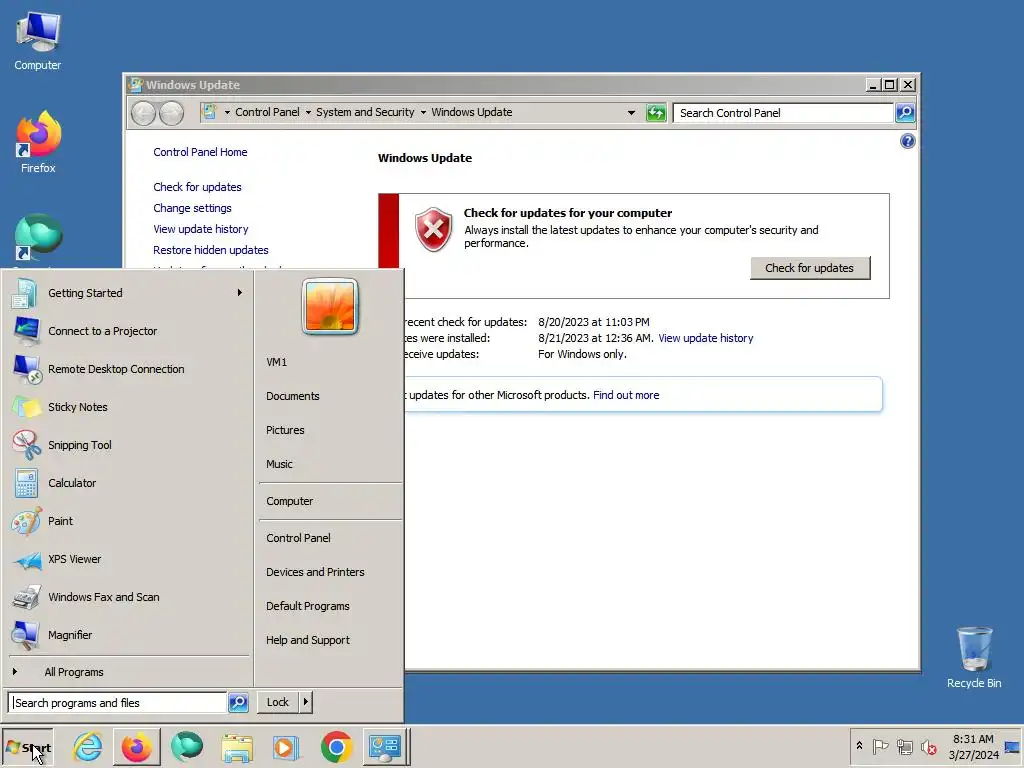Show hidden tray icons arrow

pos(859,746)
